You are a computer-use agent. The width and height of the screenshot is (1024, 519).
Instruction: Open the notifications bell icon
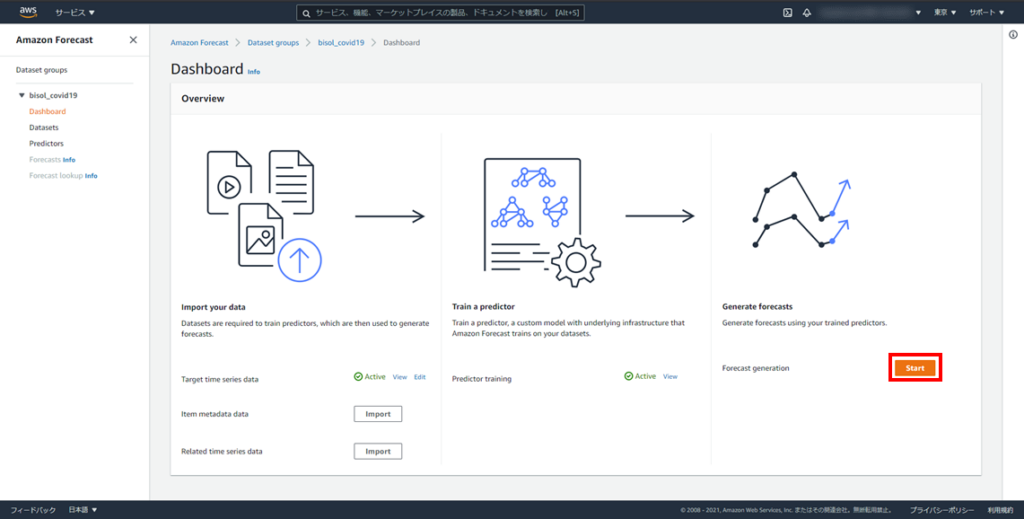click(x=807, y=13)
